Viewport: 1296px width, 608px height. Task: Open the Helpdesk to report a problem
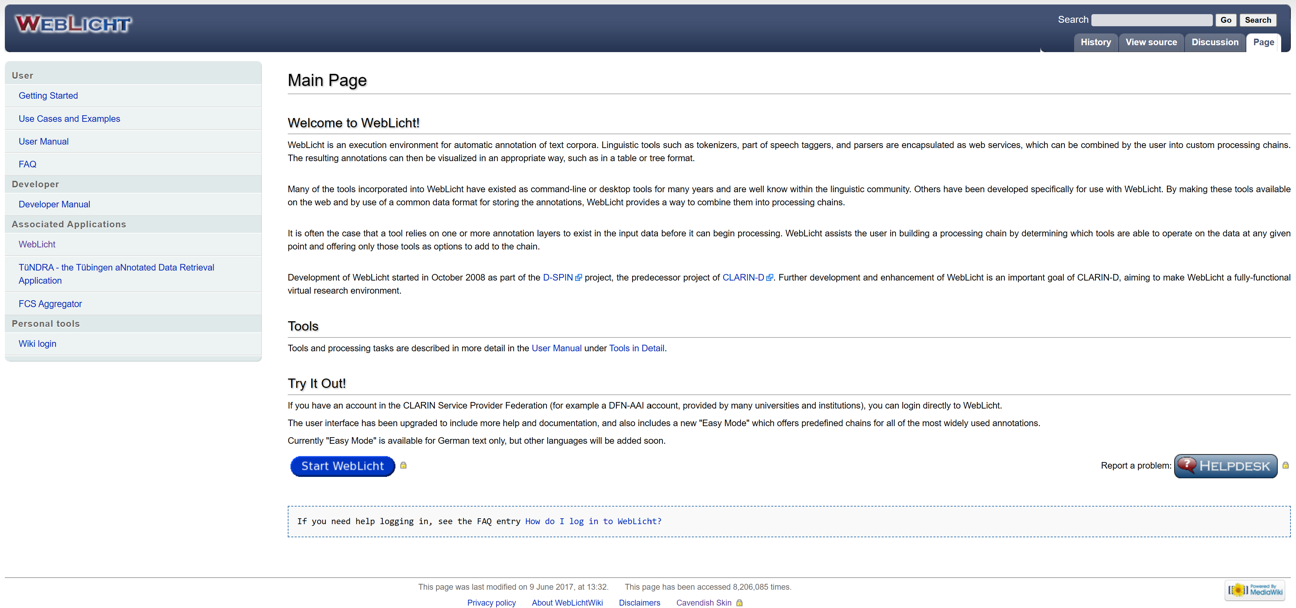[x=1226, y=465]
